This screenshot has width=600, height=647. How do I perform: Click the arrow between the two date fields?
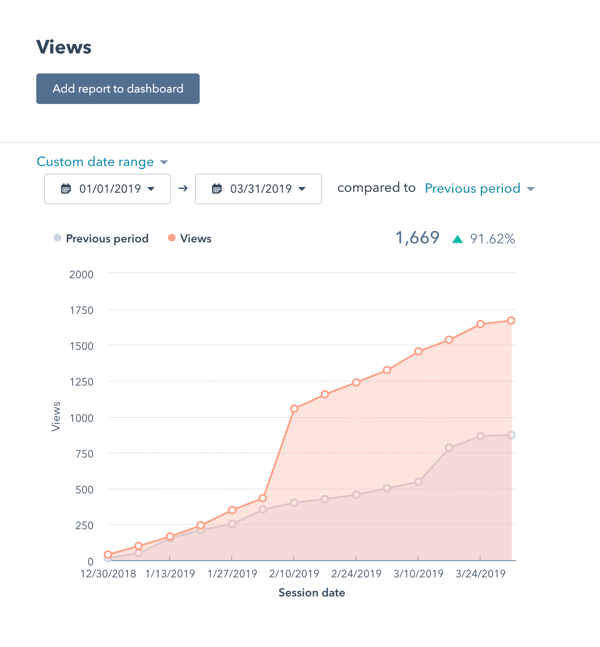click(x=183, y=188)
